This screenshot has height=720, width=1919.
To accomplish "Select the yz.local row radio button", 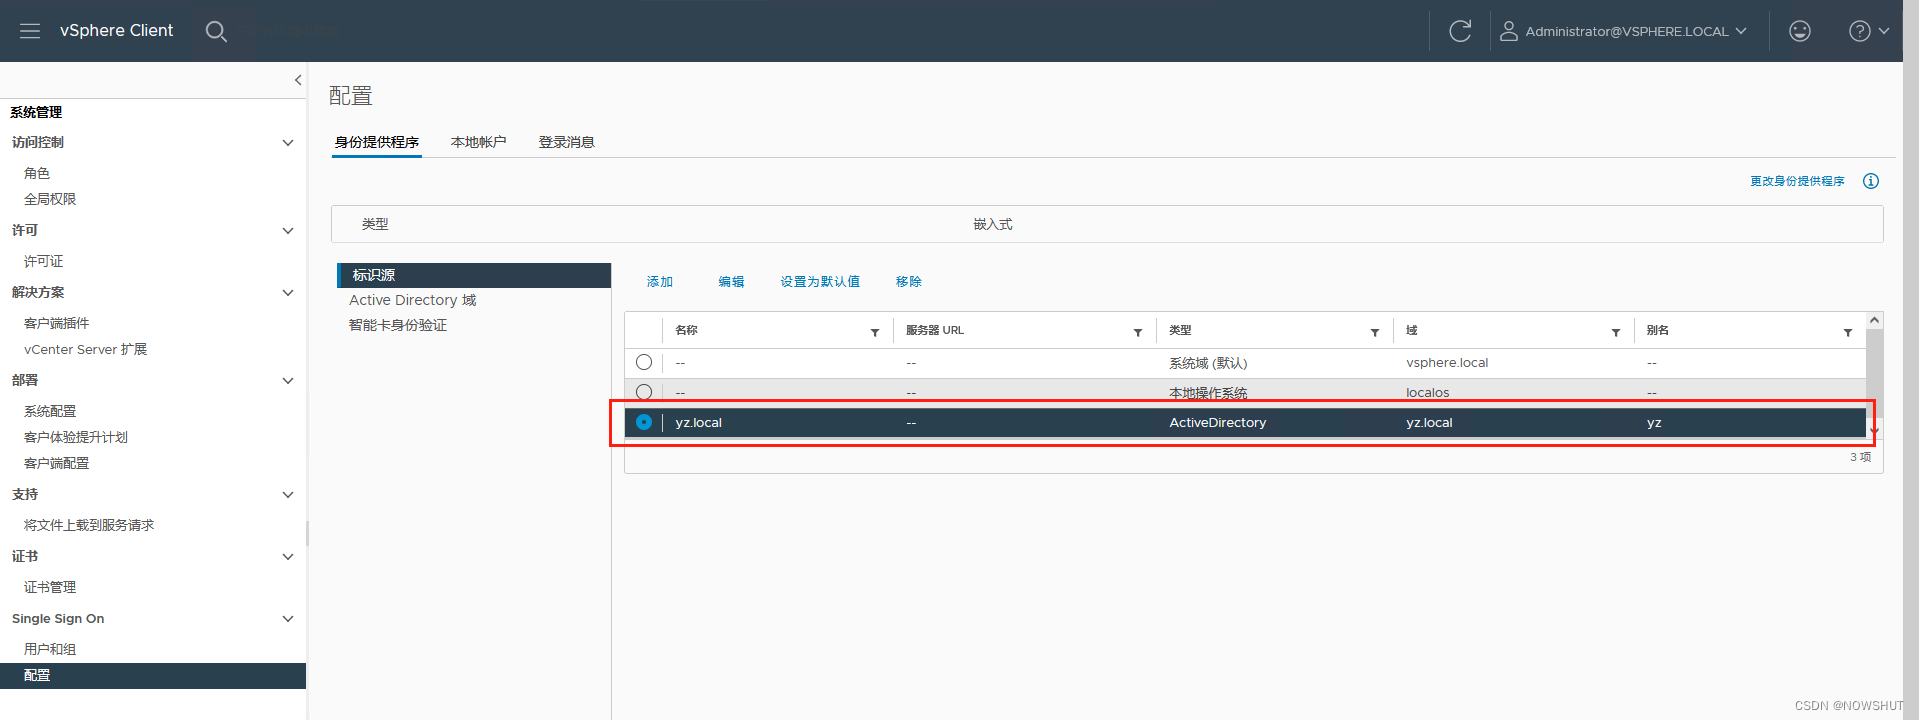I will coord(644,422).
